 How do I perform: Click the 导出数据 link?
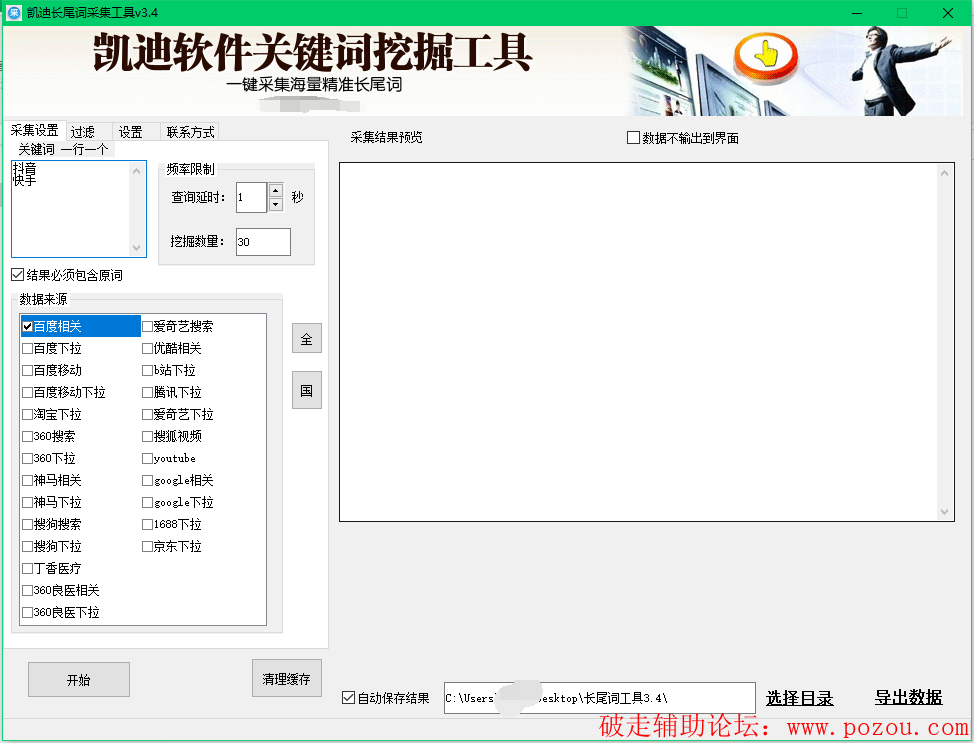(909, 698)
